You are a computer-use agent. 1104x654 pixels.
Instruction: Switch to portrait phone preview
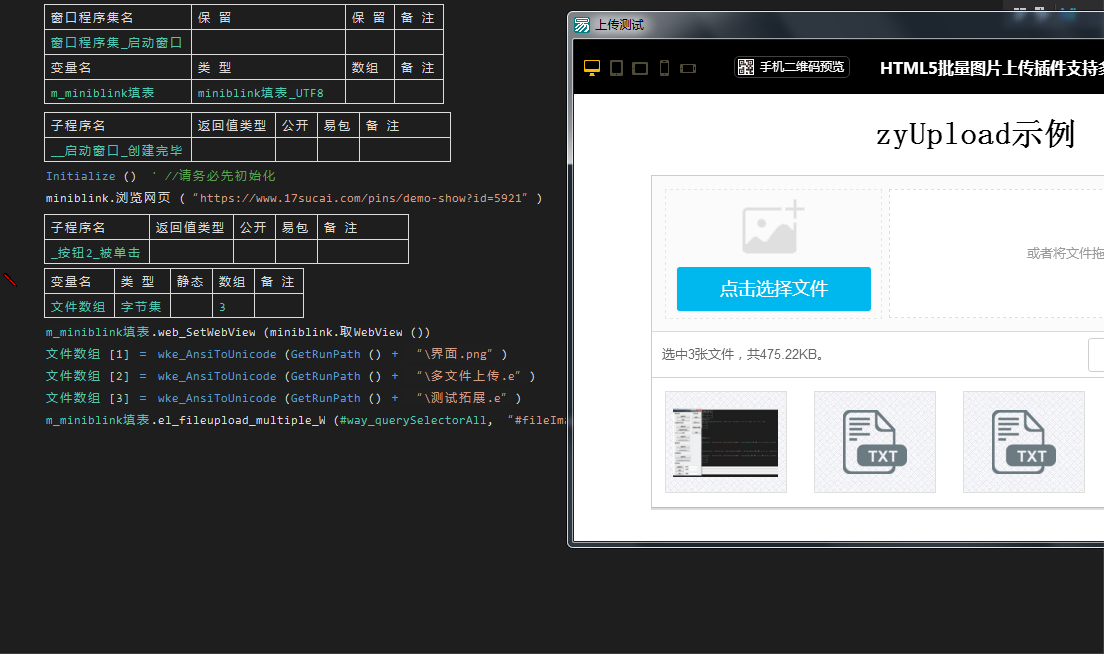[664, 68]
